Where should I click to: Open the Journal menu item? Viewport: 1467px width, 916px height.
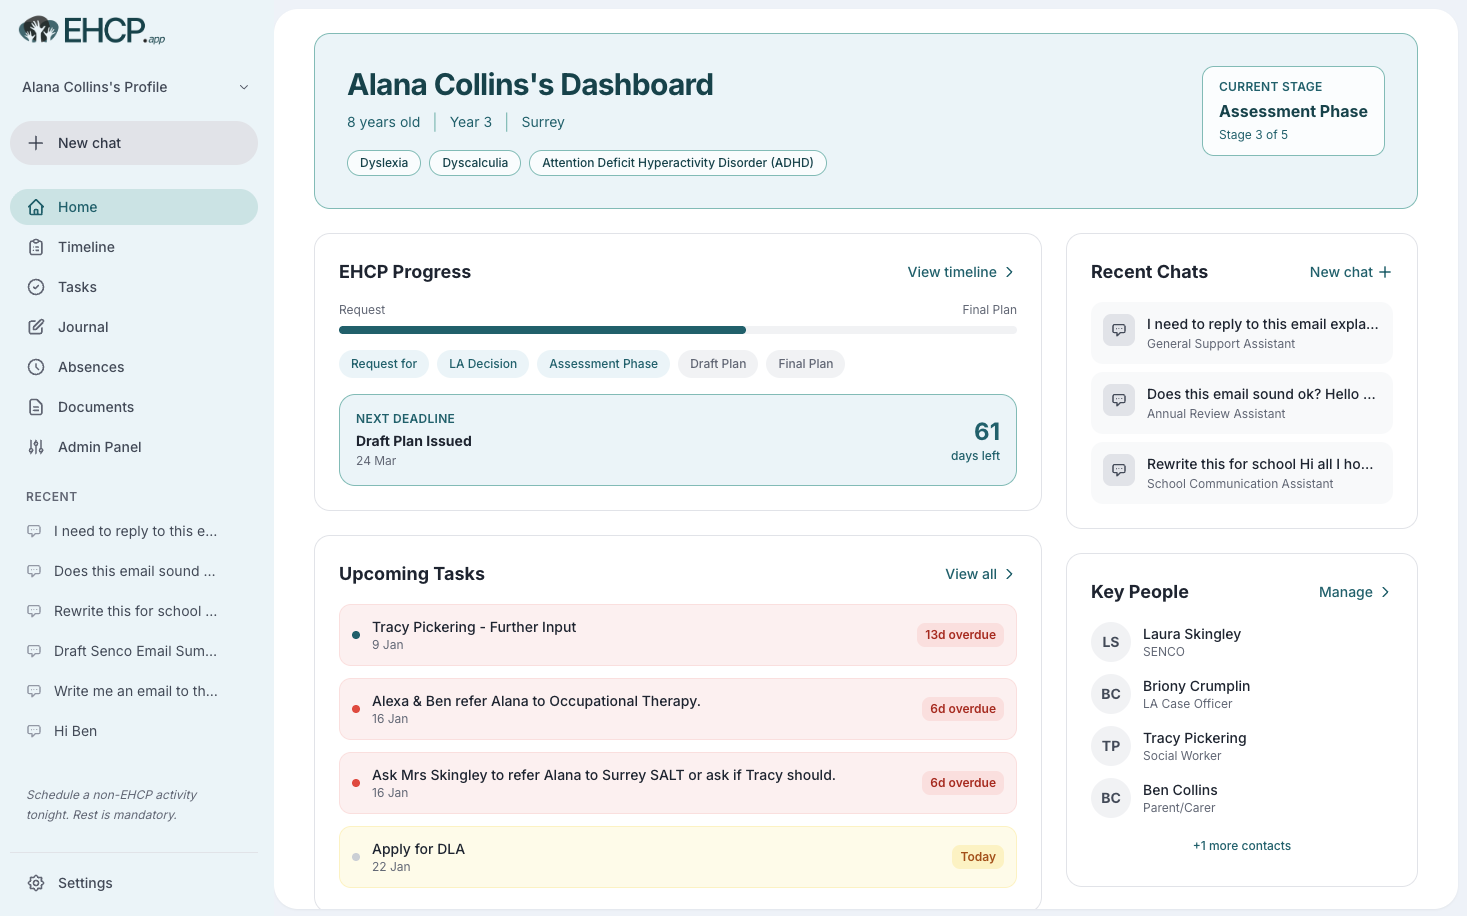134,327
